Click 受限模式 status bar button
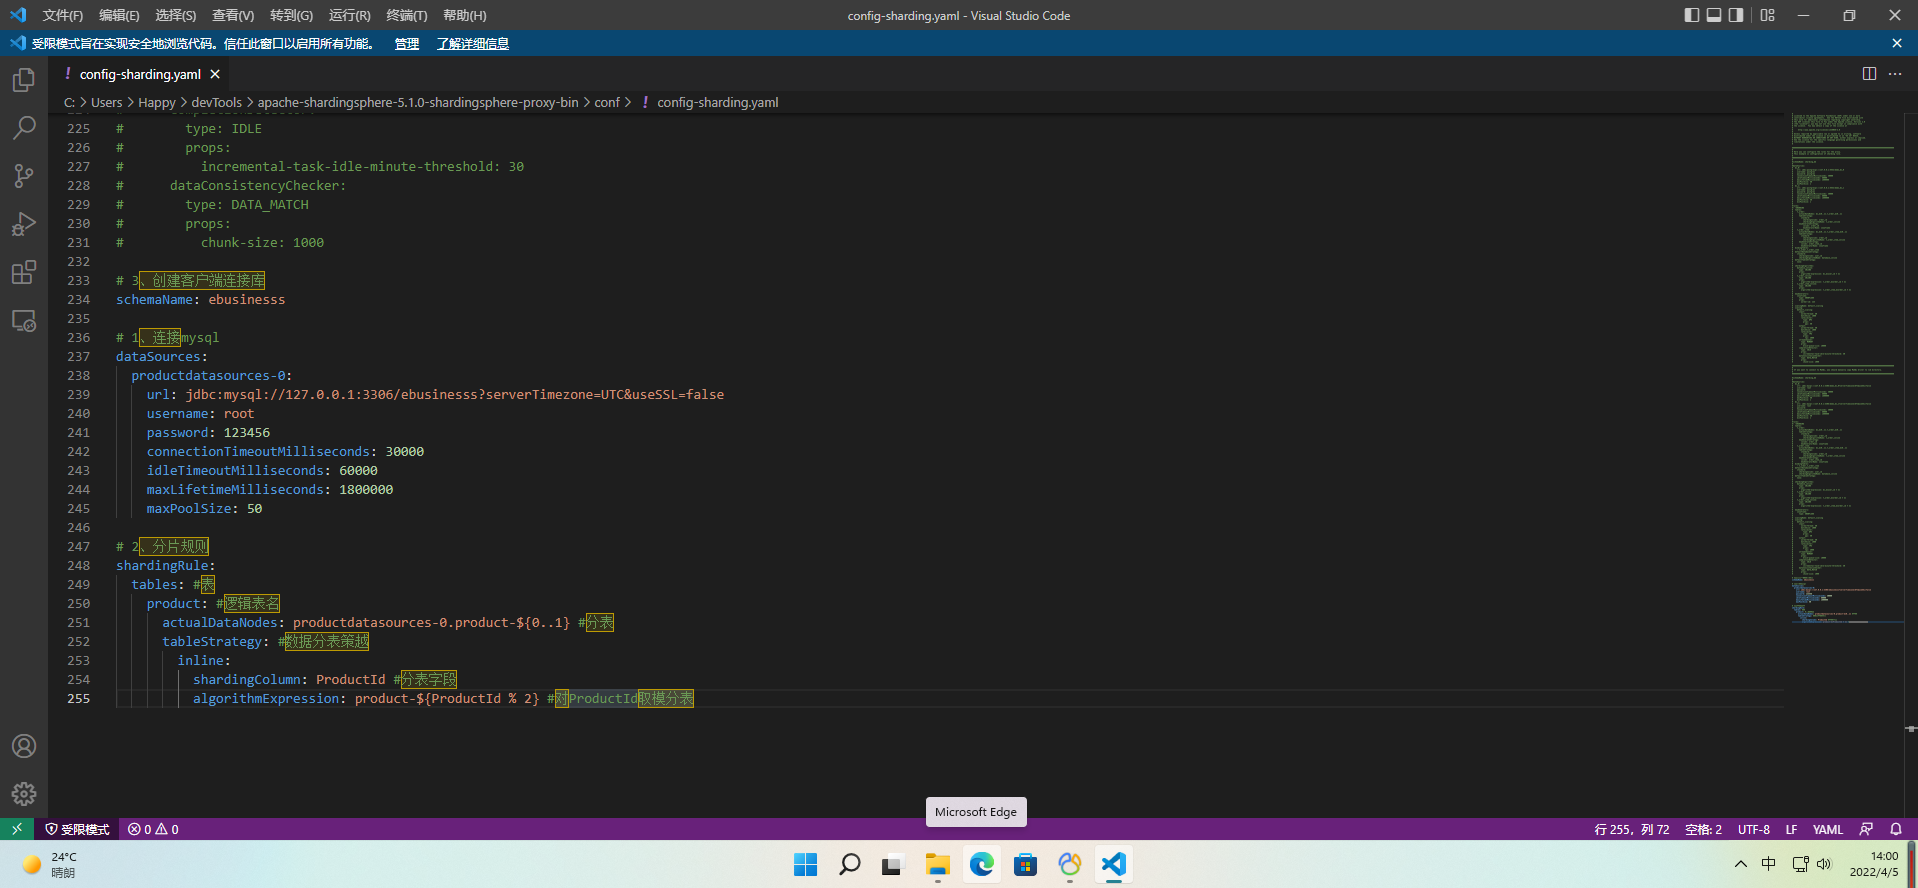The height and width of the screenshot is (888, 1918). [x=77, y=829]
